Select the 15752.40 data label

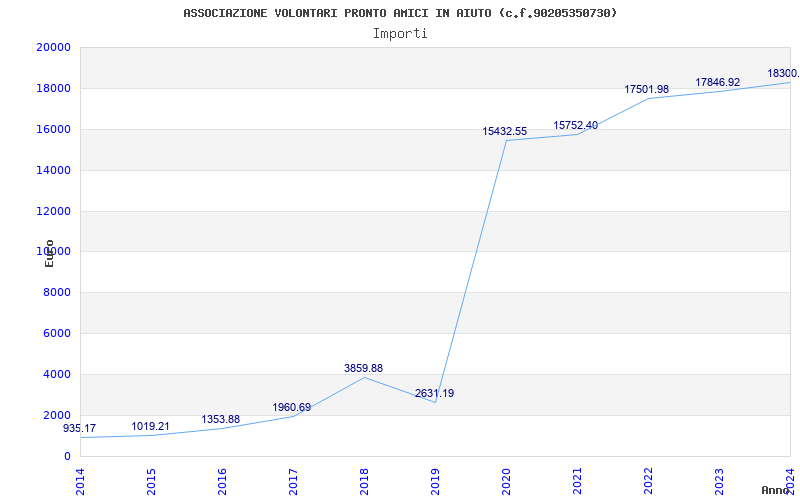(x=576, y=126)
